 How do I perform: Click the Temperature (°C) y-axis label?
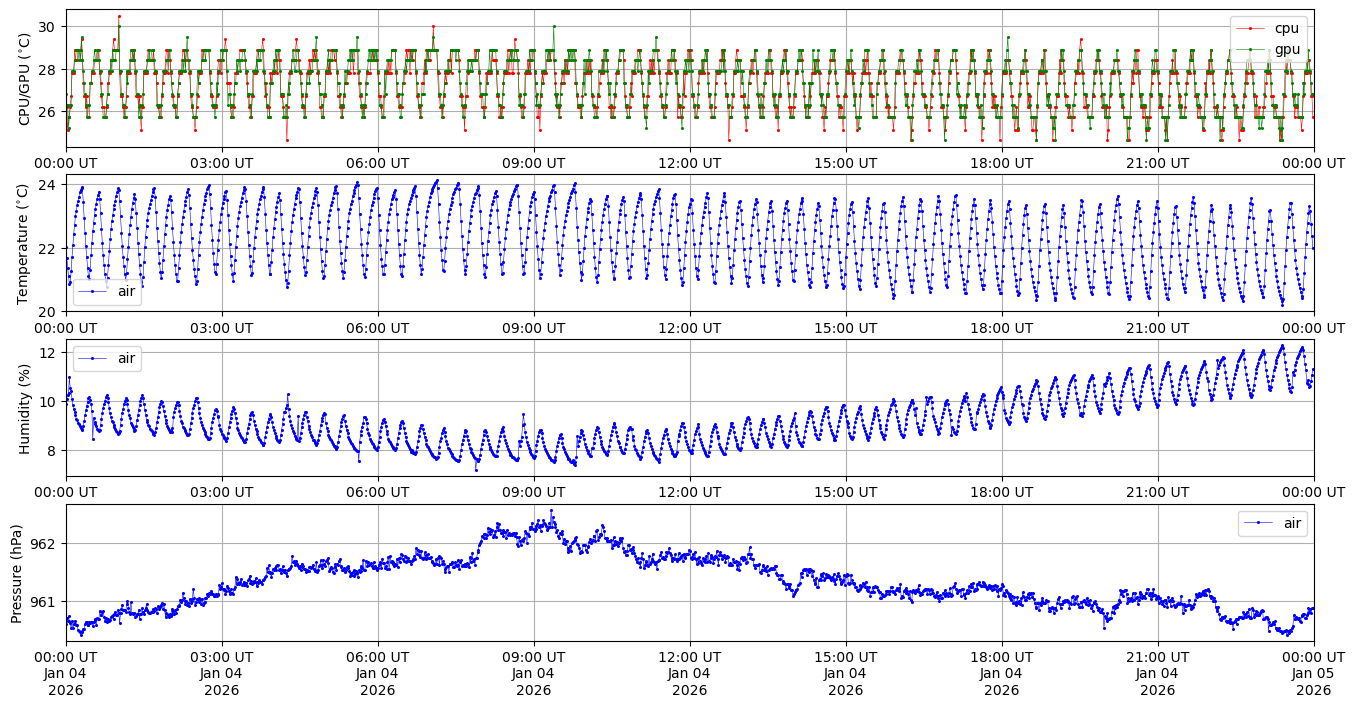(x=24, y=243)
